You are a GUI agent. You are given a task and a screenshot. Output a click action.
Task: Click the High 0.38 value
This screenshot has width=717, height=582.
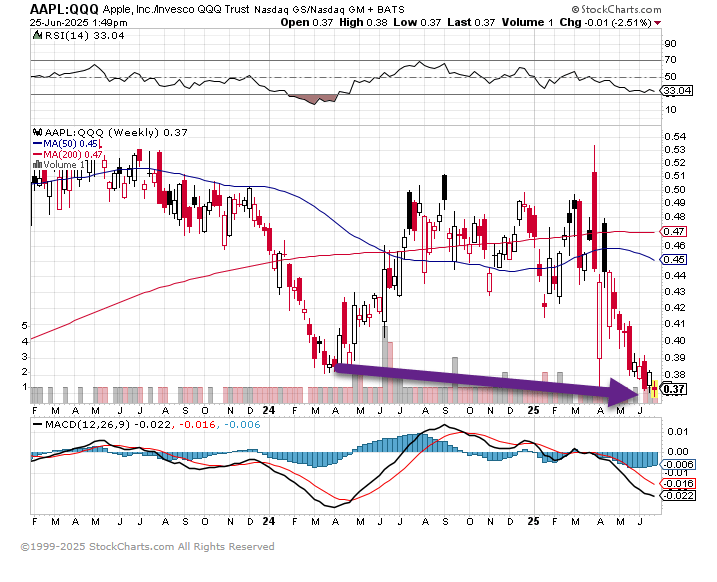363,22
